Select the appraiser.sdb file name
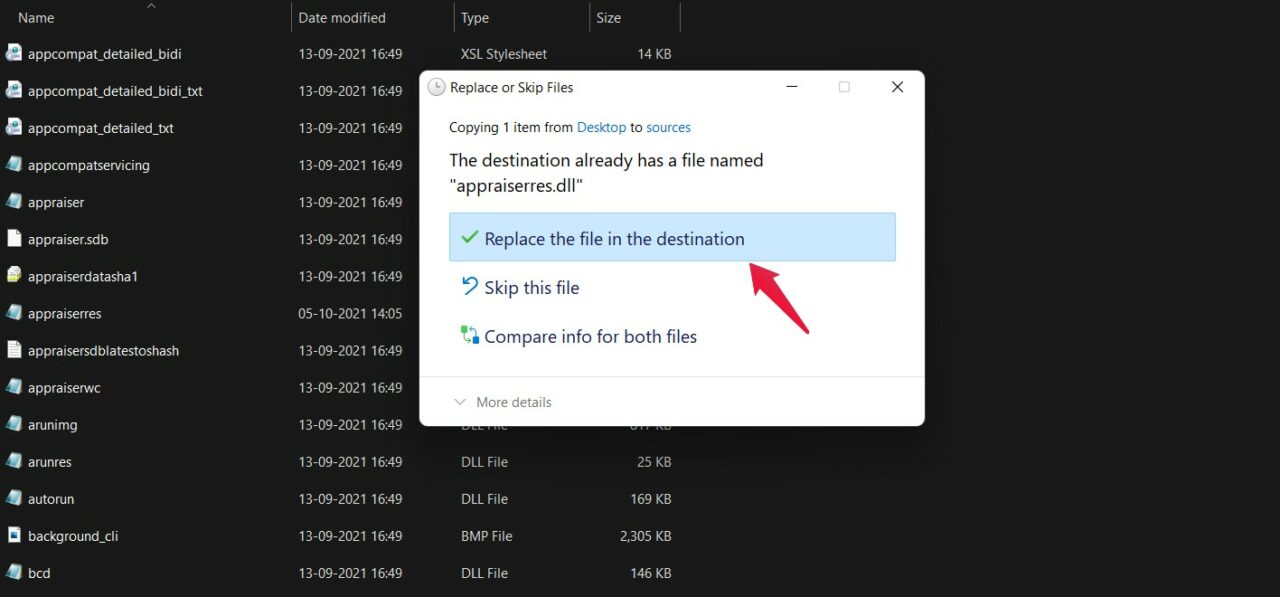Screen dimensions: 1280x597 click(67, 239)
